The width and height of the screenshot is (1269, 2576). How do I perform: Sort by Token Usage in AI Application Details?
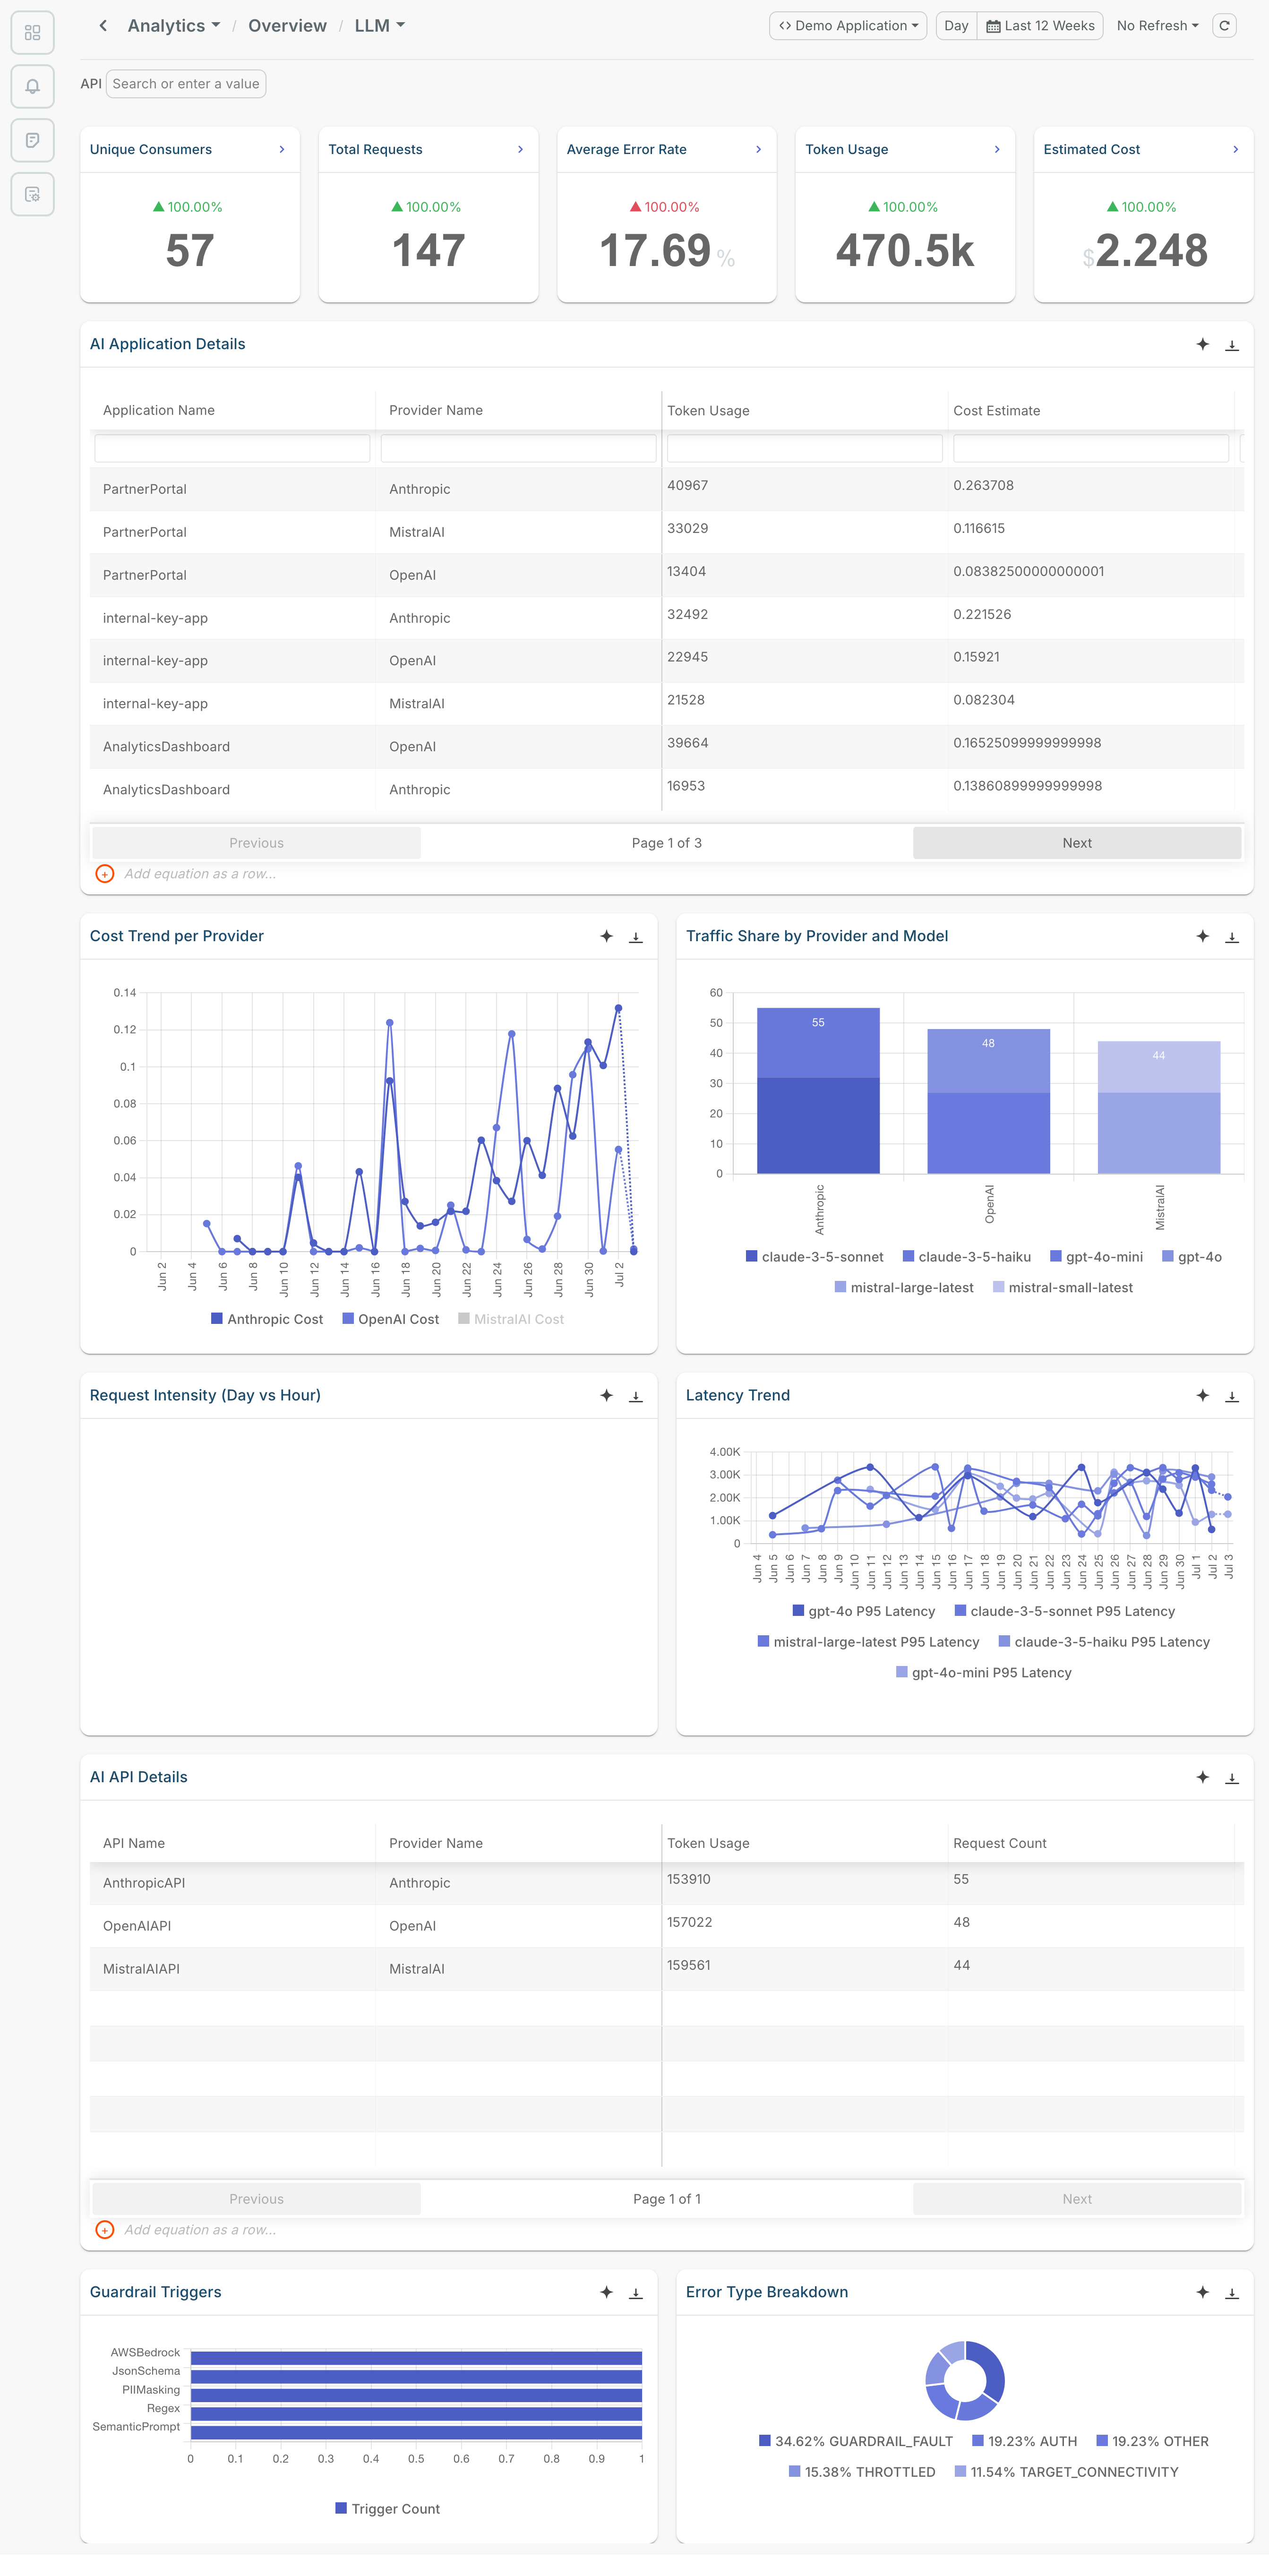[x=708, y=411]
